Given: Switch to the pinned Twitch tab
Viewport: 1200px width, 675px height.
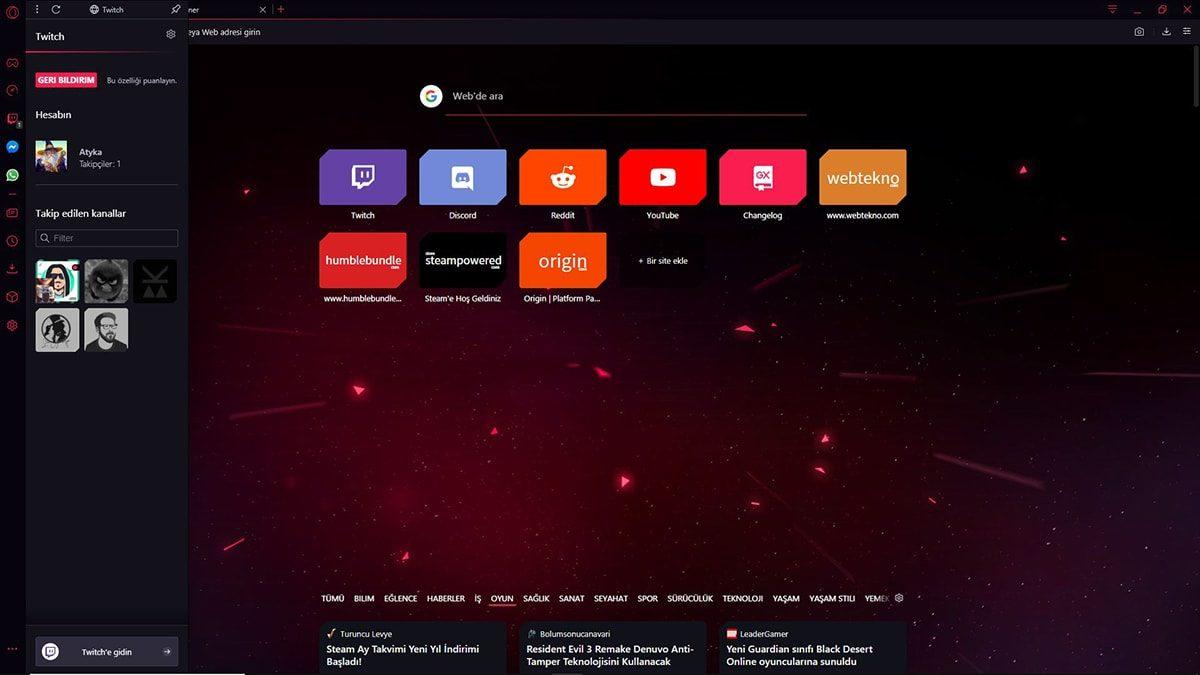Looking at the screenshot, I should (105, 9).
